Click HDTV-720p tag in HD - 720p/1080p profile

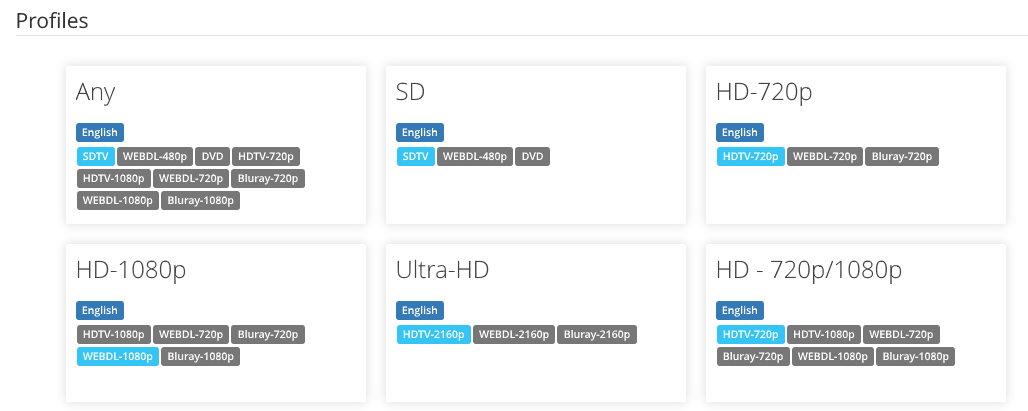point(751,335)
